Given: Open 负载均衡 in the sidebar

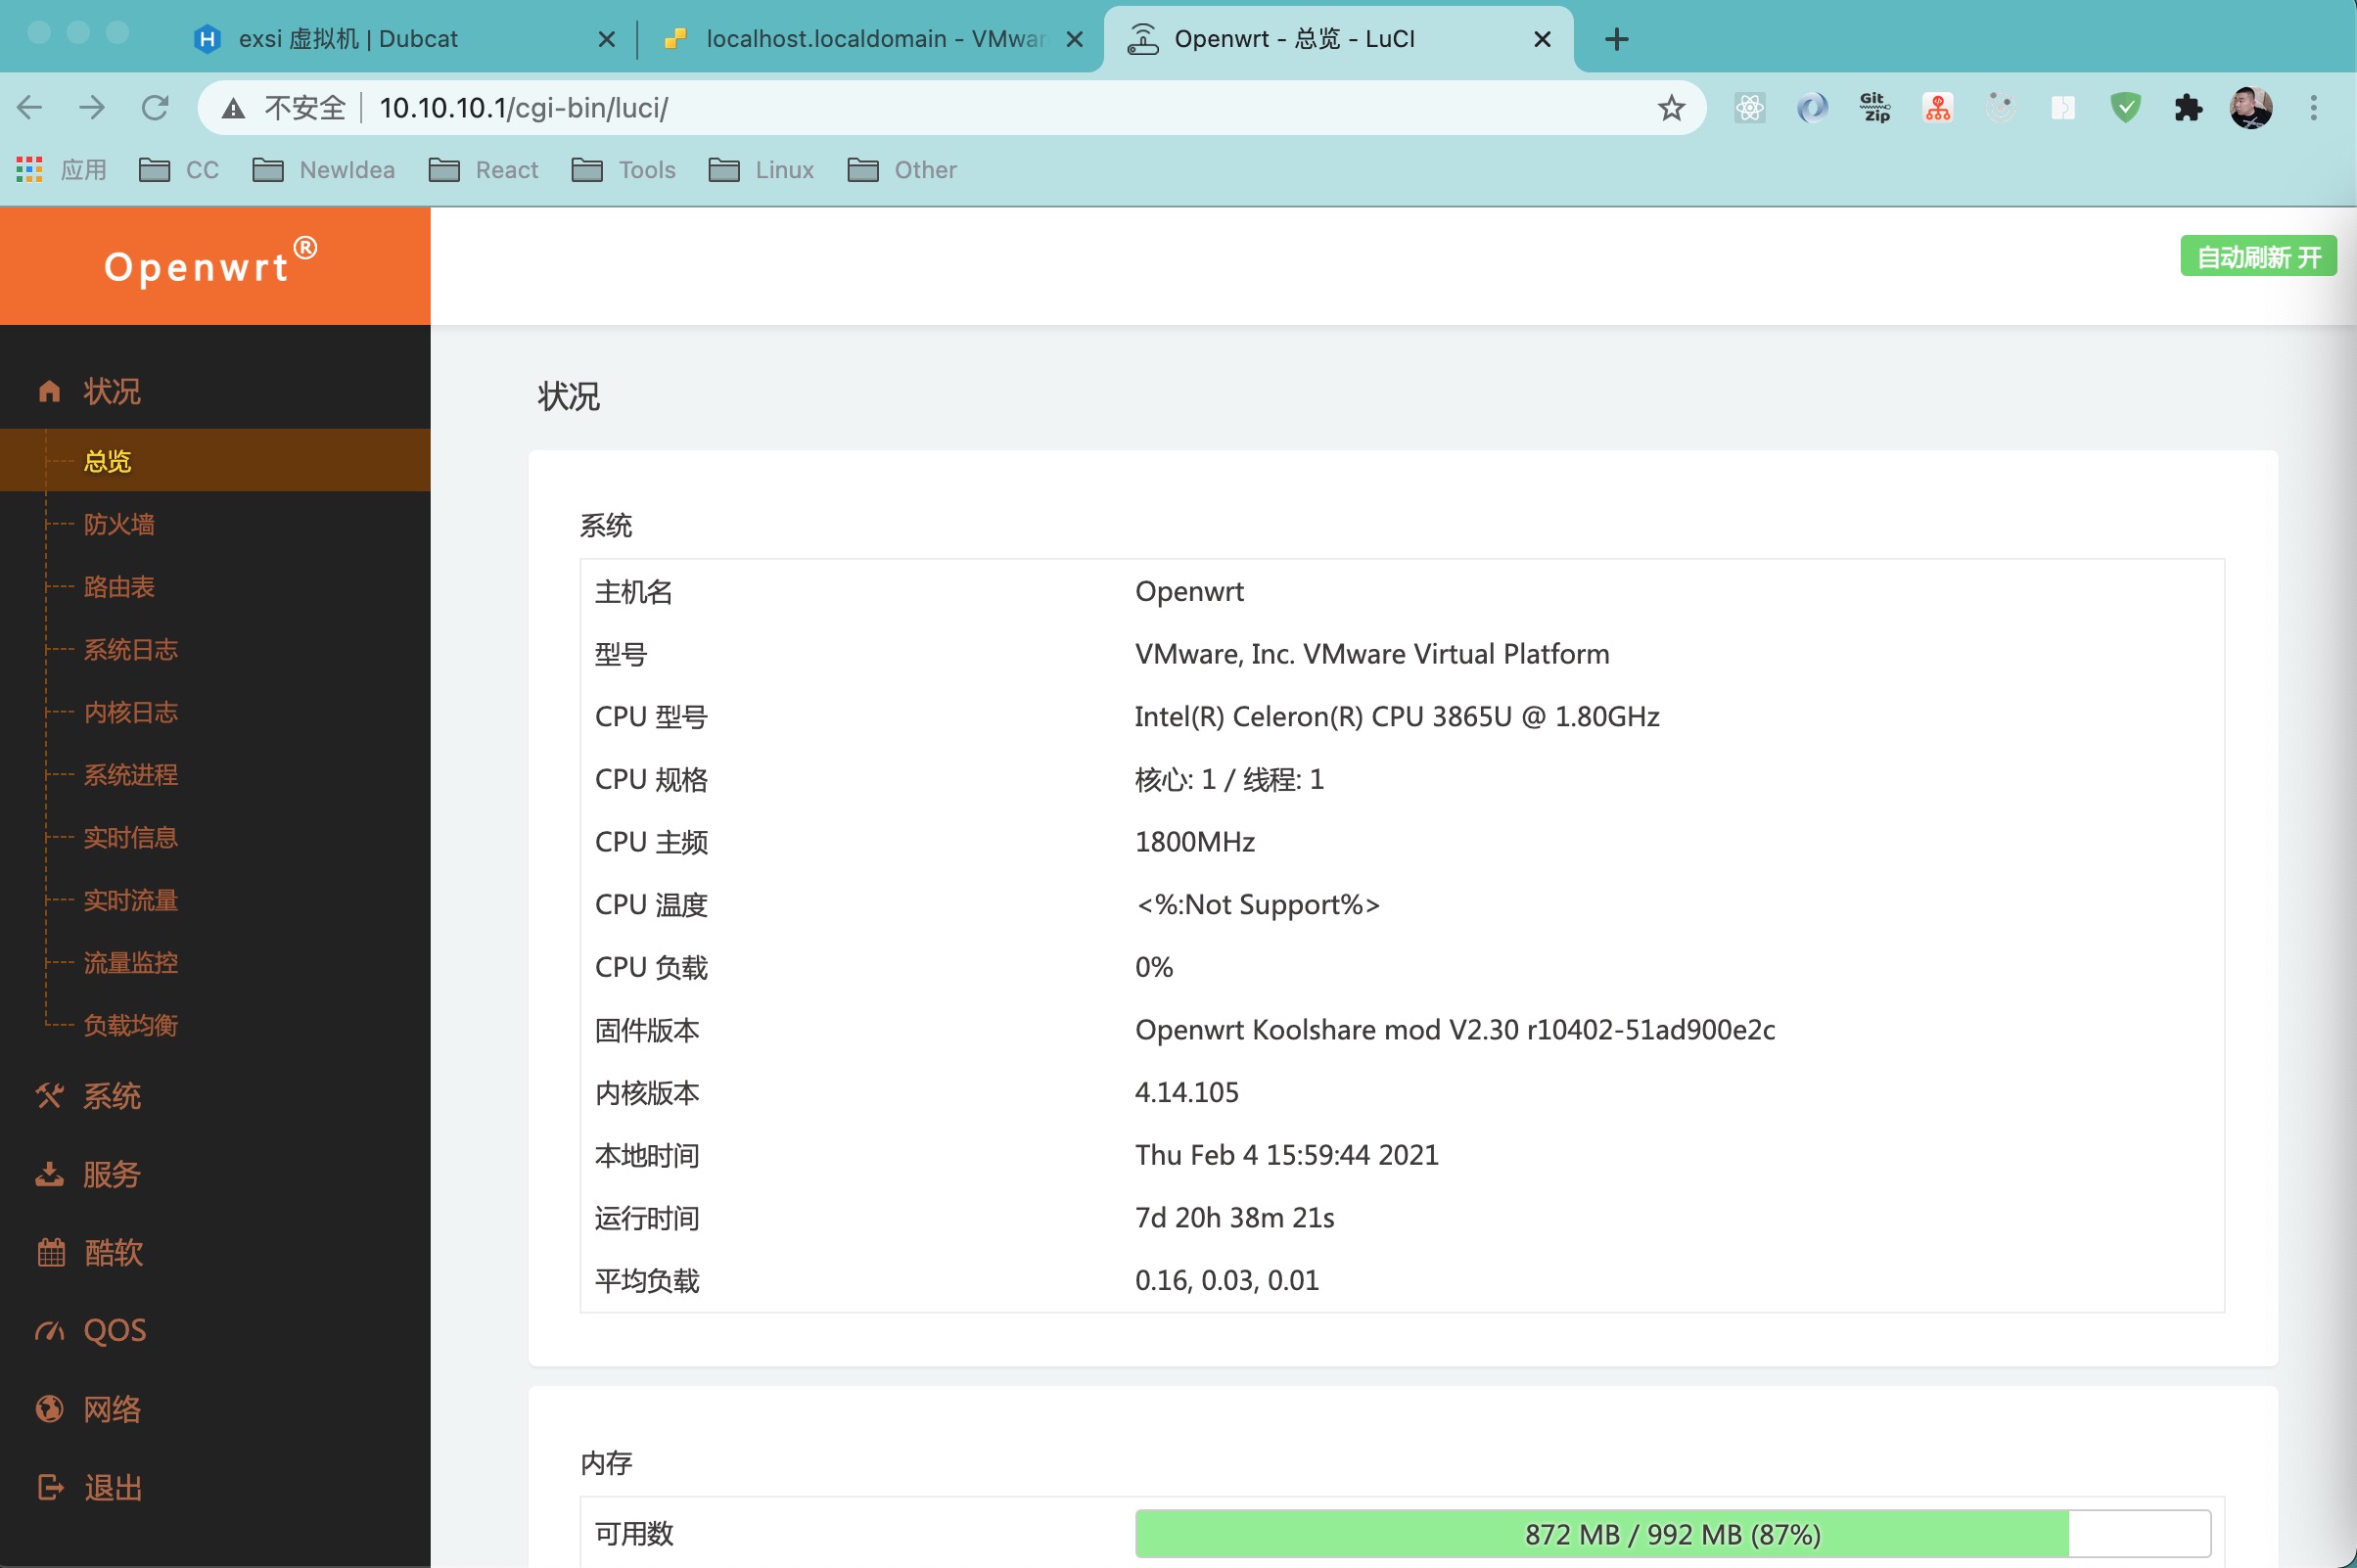Looking at the screenshot, I should click(215, 1025).
